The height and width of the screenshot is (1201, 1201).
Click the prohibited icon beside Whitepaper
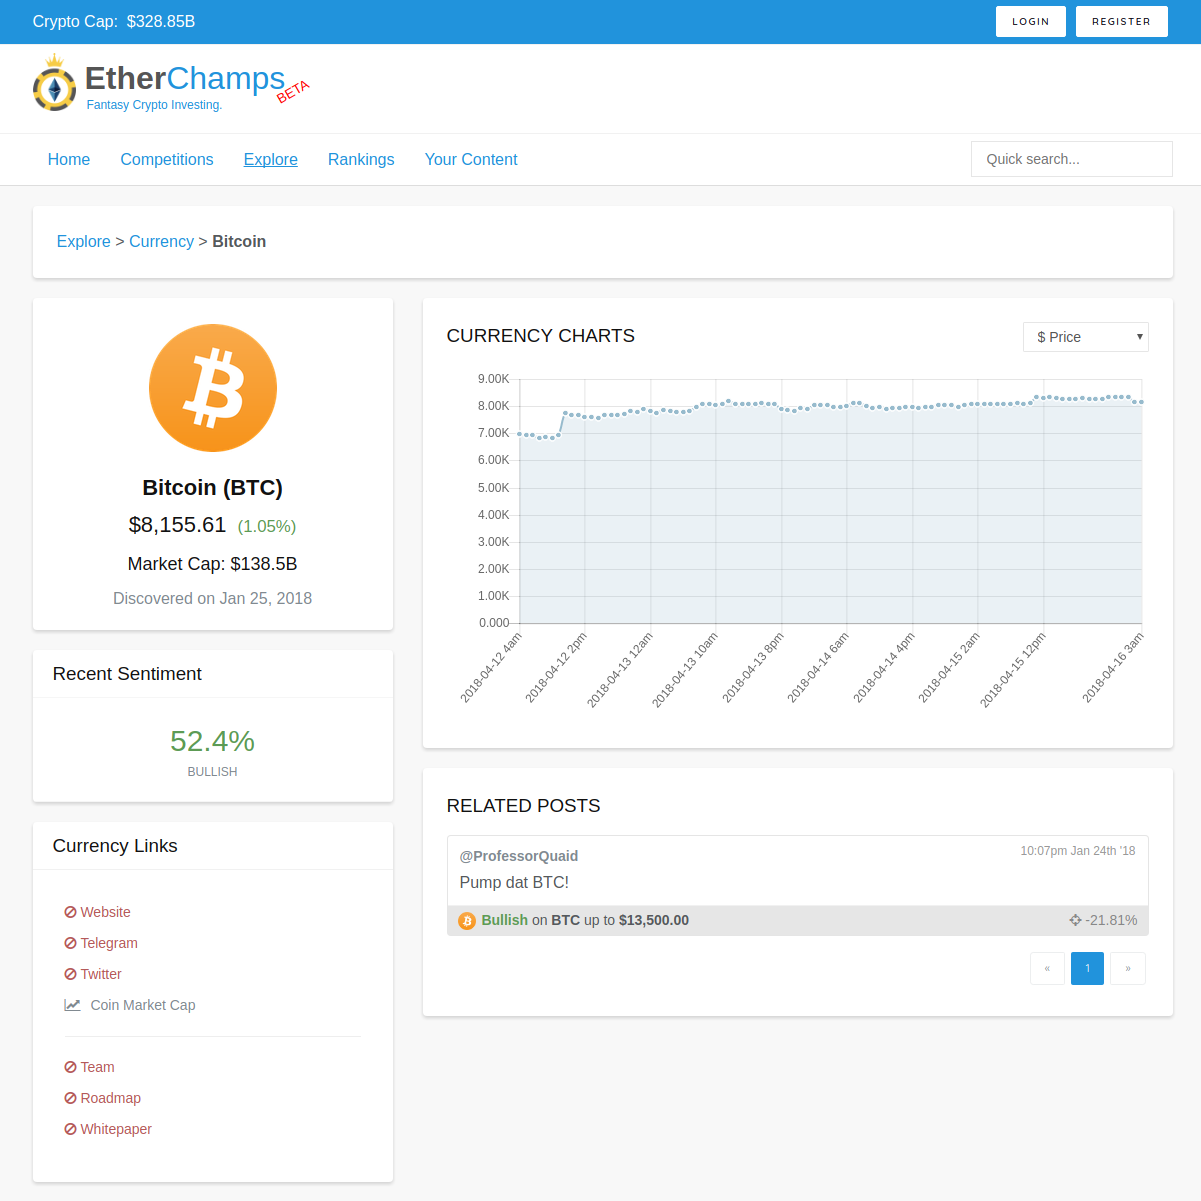tap(70, 1129)
